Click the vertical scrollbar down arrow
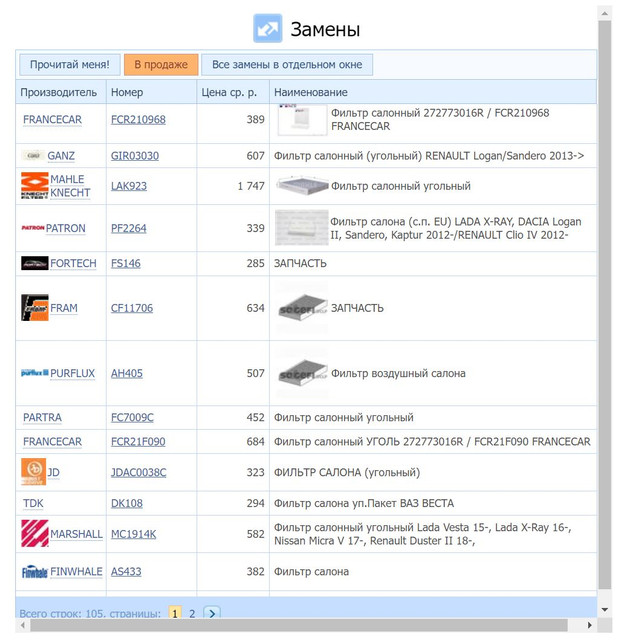The height and width of the screenshot is (640, 621). point(605,610)
